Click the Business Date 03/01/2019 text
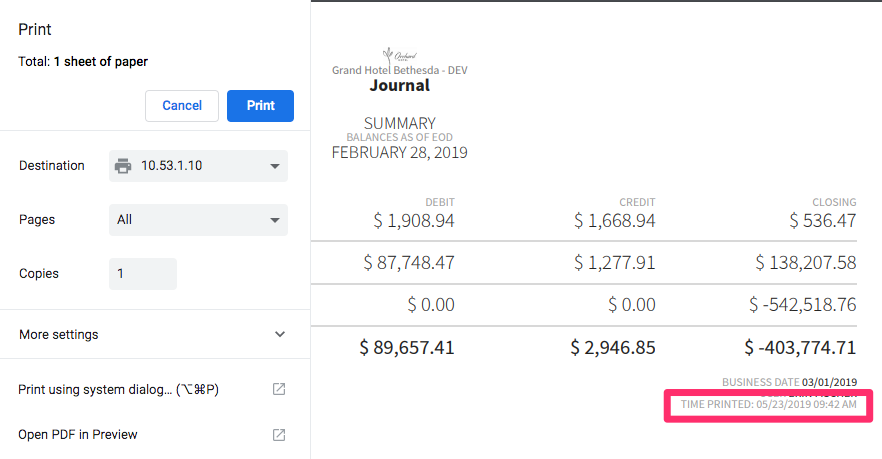This screenshot has width=882, height=459. coord(789,382)
